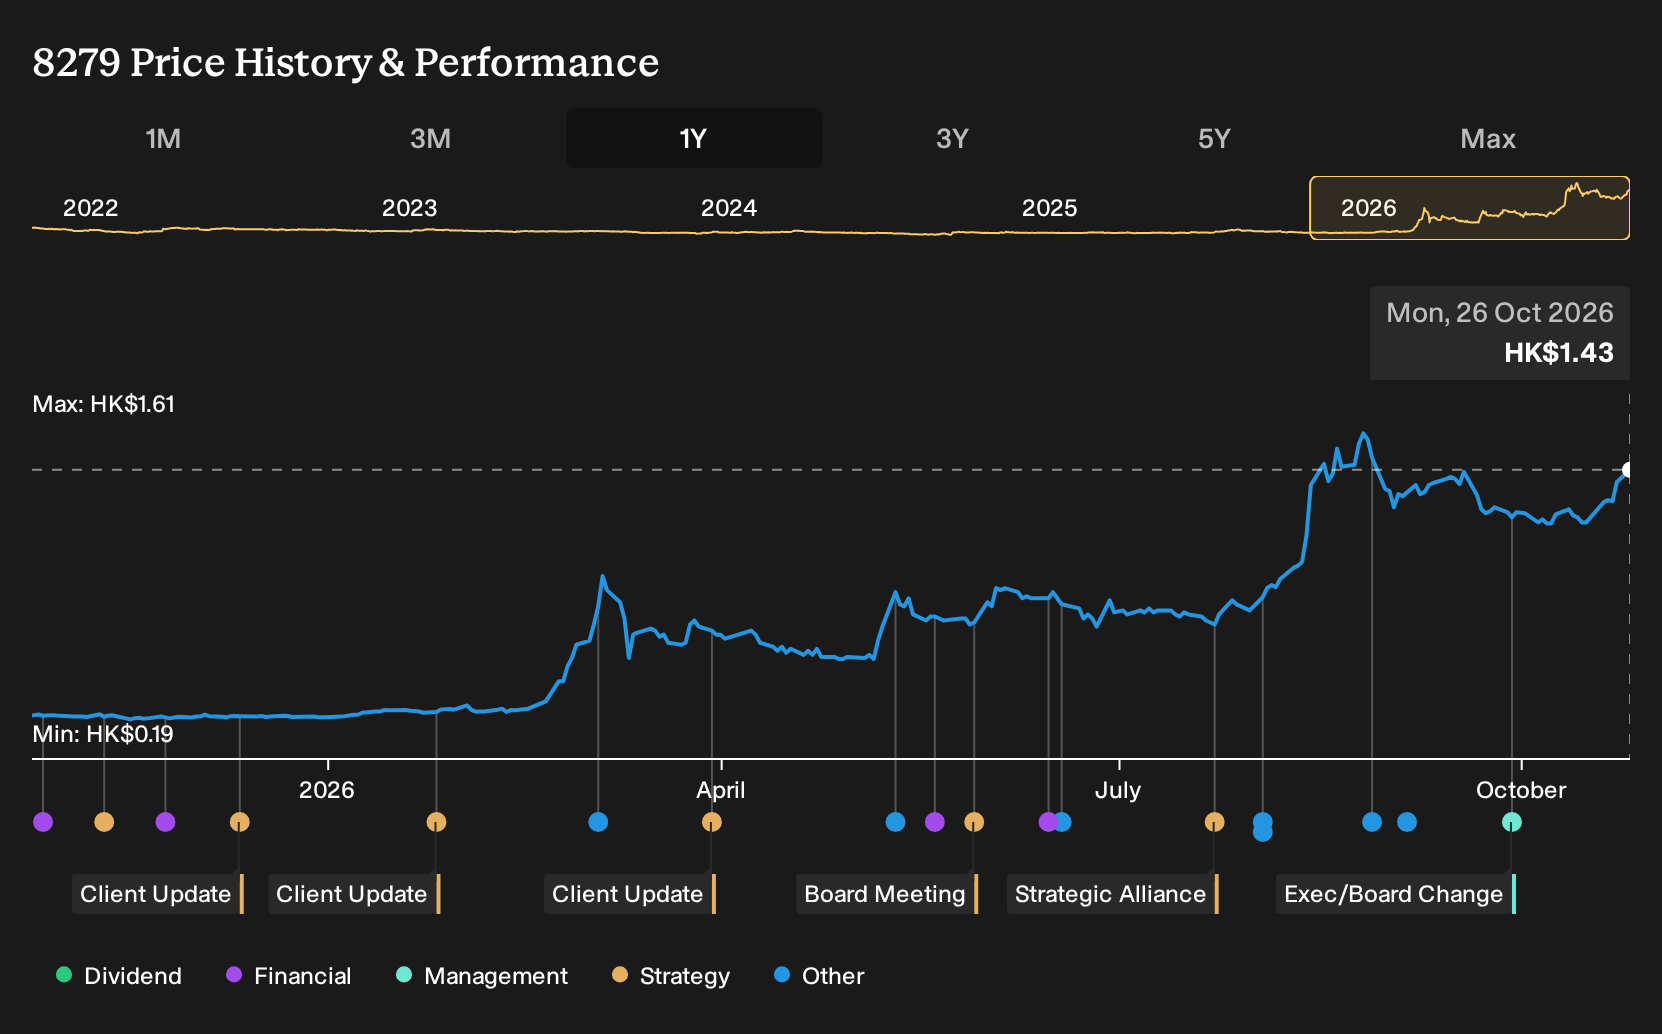Click the Min: HK$0.19 label
The image size is (1662, 1034).
103,734
